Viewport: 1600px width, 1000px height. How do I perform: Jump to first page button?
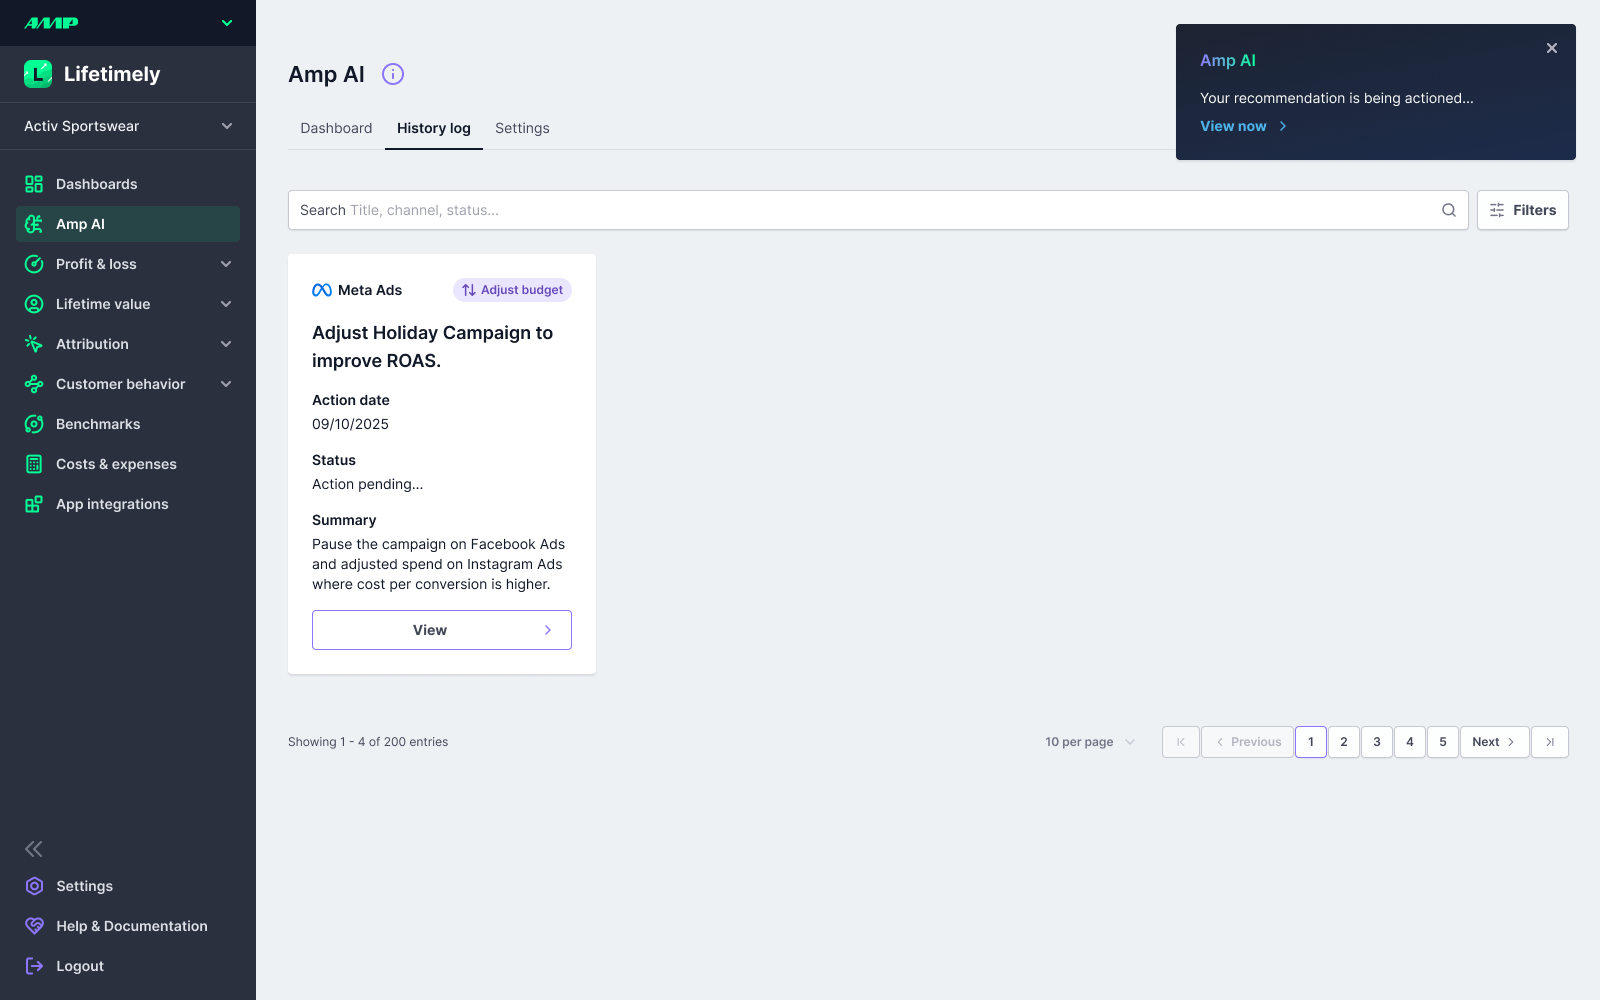(1181, 742)
